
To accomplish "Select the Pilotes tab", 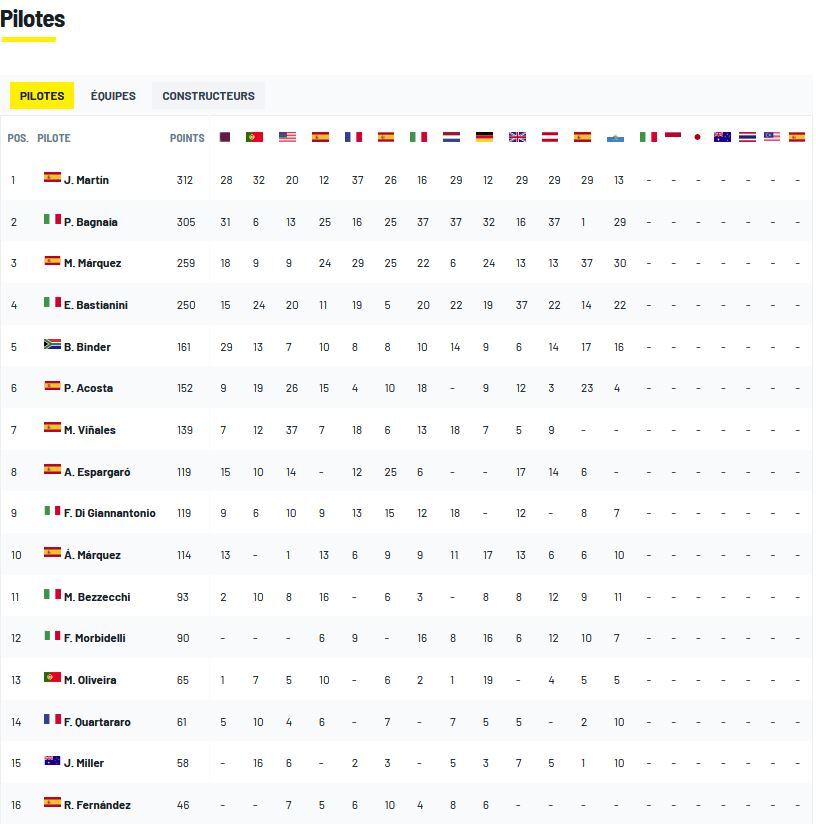I will point(42,96).
